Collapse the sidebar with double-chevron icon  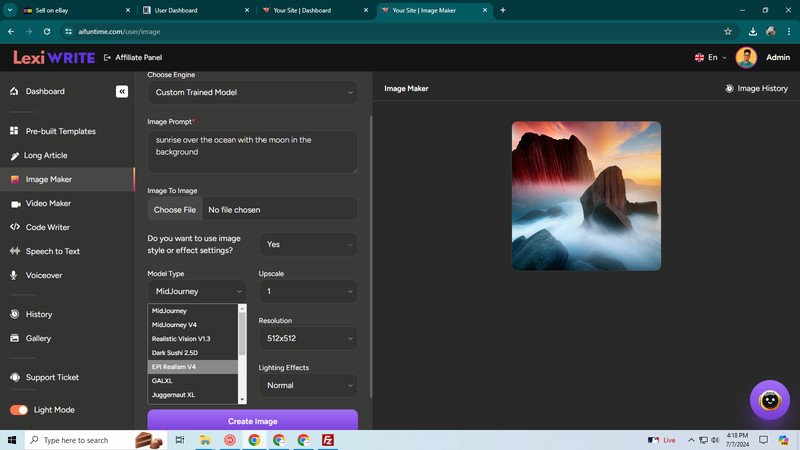121,91
